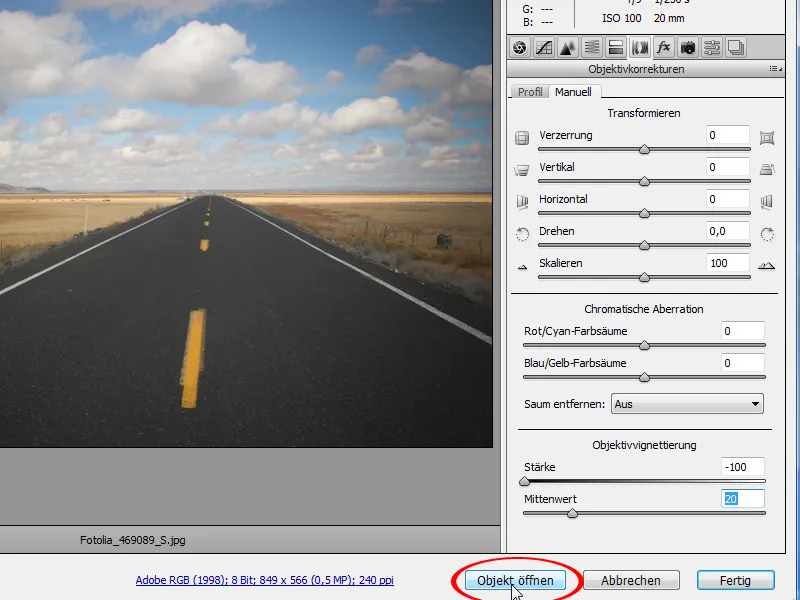Click the perspective icon right of Vertikal

(x=767, y=169)
